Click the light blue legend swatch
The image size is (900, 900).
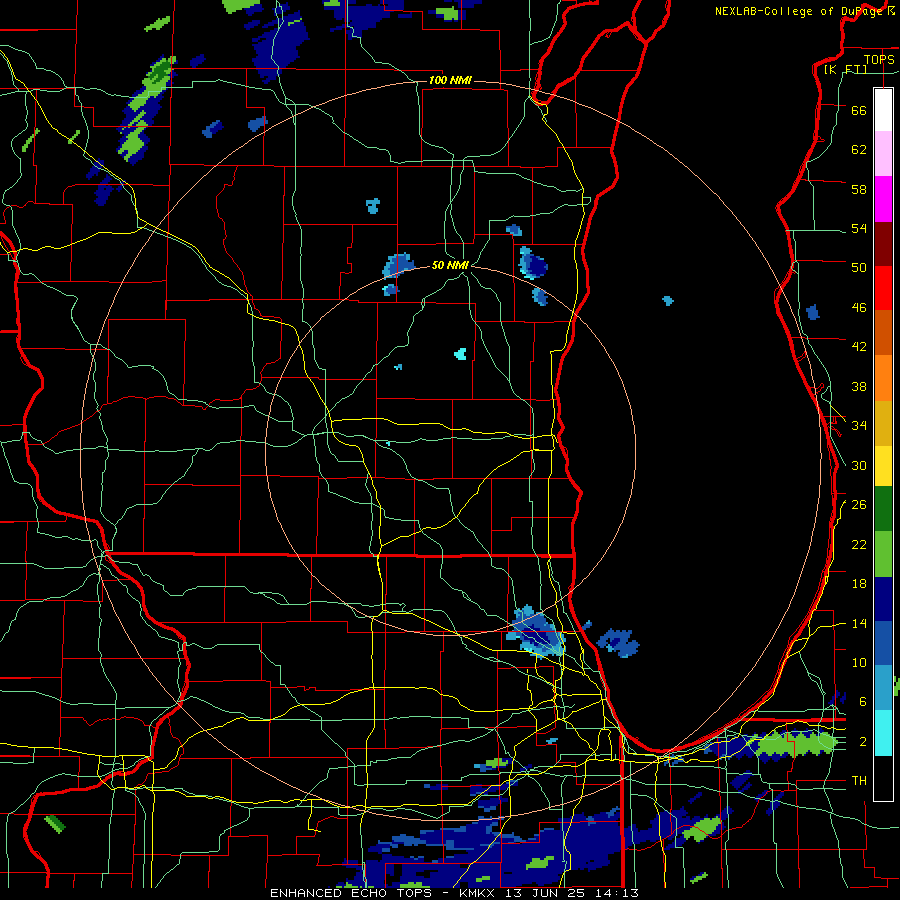[883, 688]
